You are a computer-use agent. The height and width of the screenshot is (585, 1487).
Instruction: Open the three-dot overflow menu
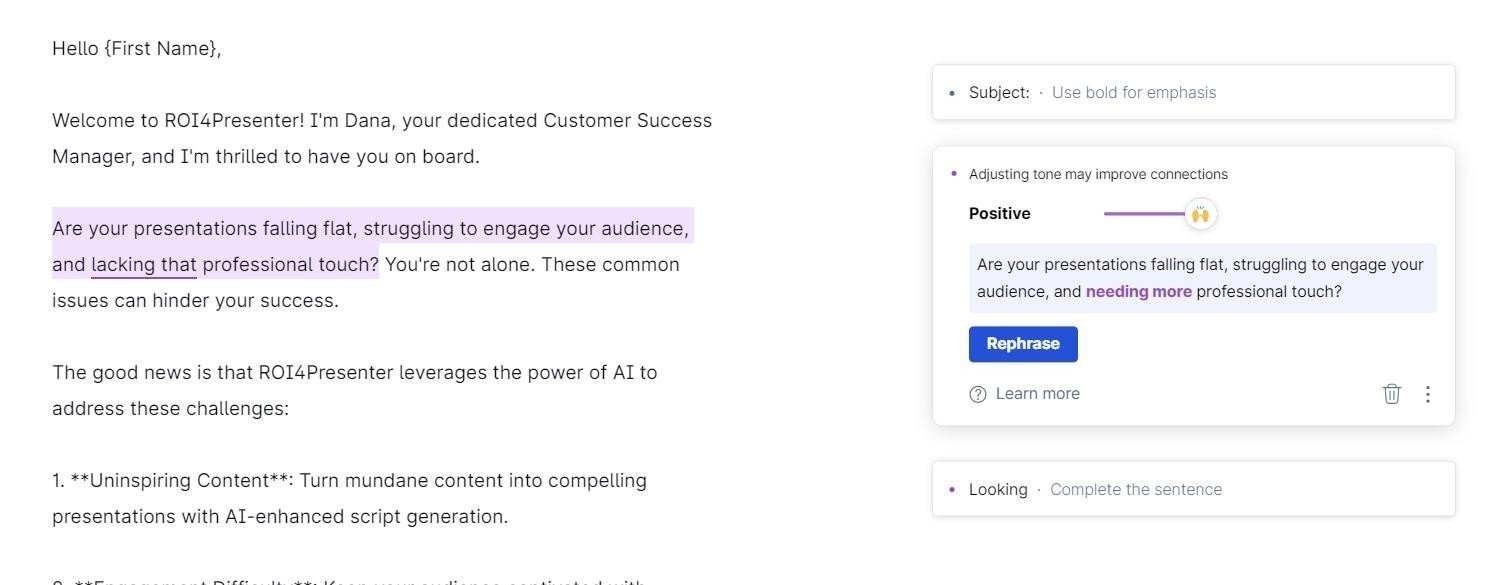tap(1428, 393)
